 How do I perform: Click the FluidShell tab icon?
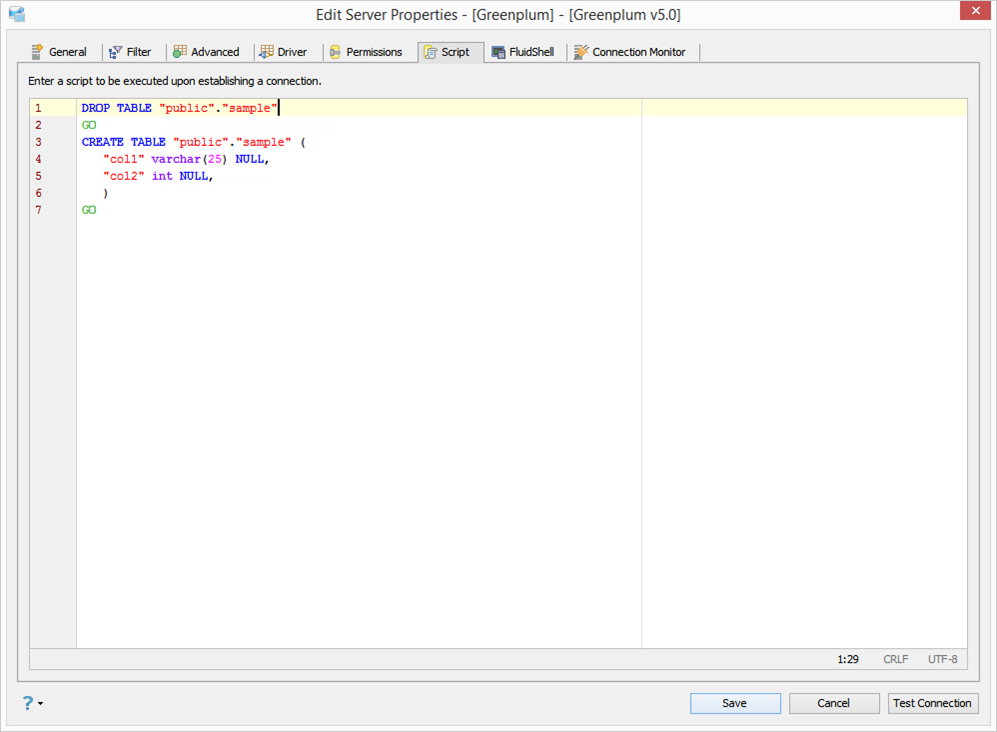pyautogui.click(x=498, y=52)
